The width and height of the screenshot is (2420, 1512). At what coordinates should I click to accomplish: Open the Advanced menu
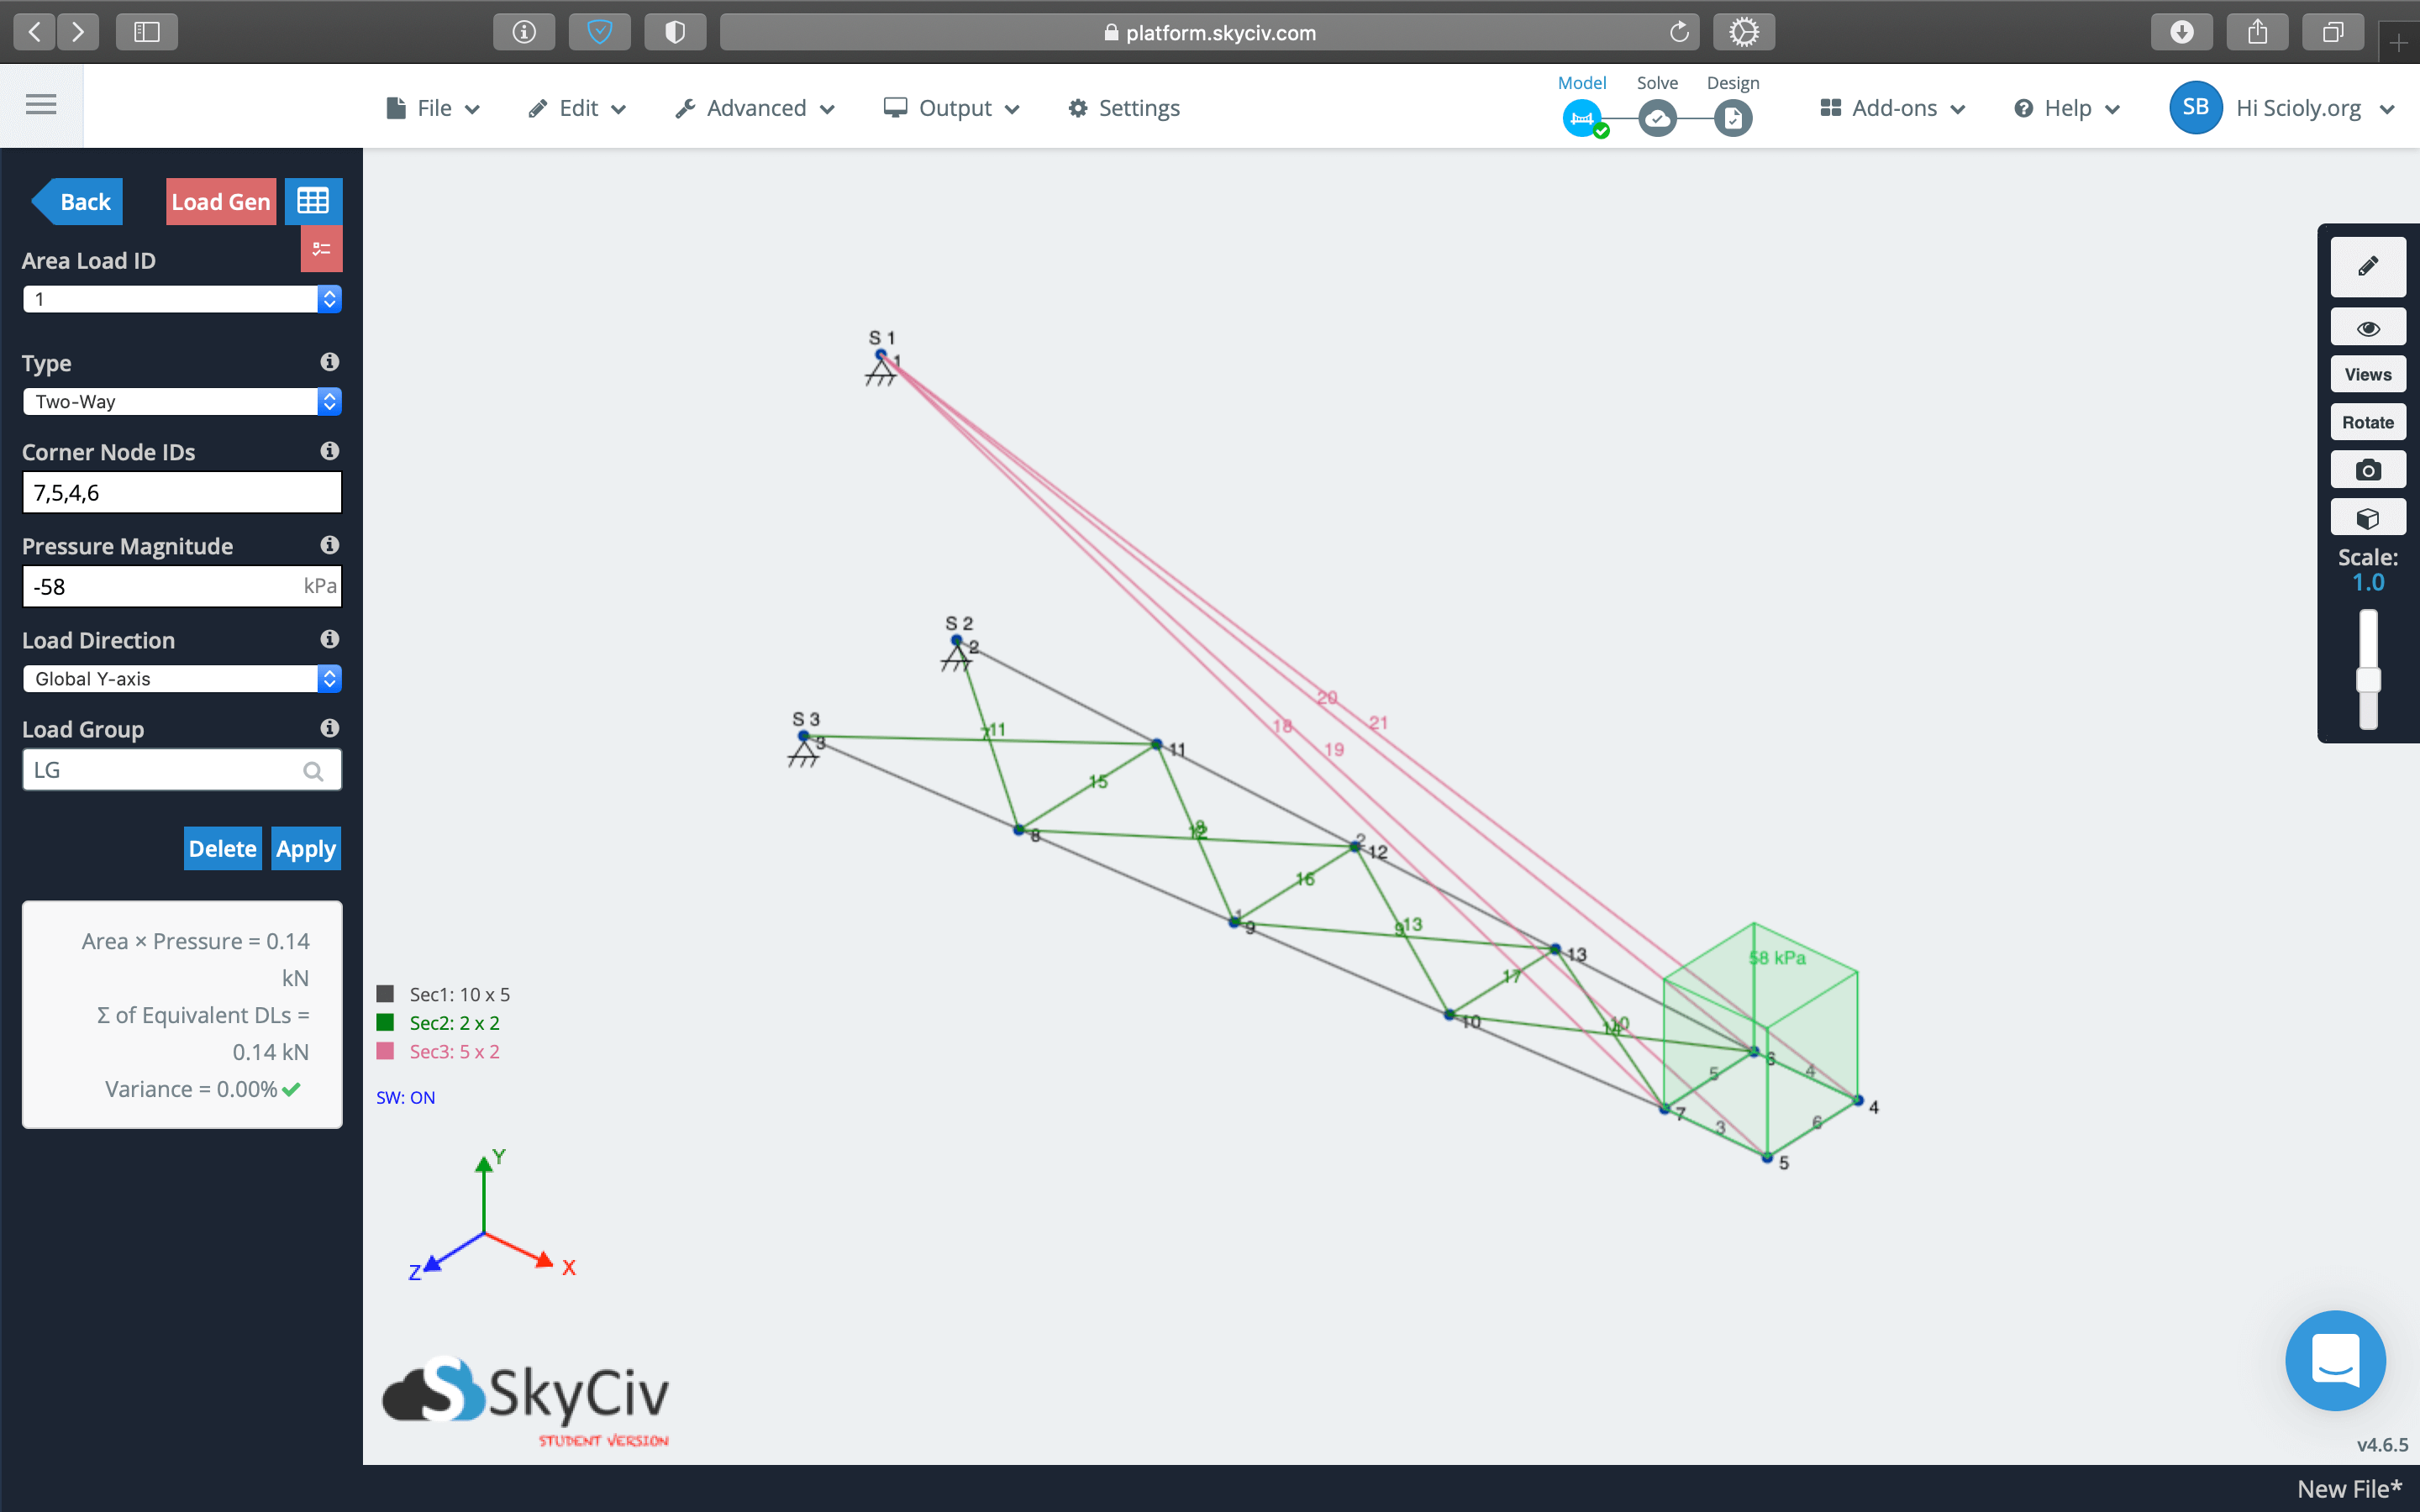click(x=755, y=108)
